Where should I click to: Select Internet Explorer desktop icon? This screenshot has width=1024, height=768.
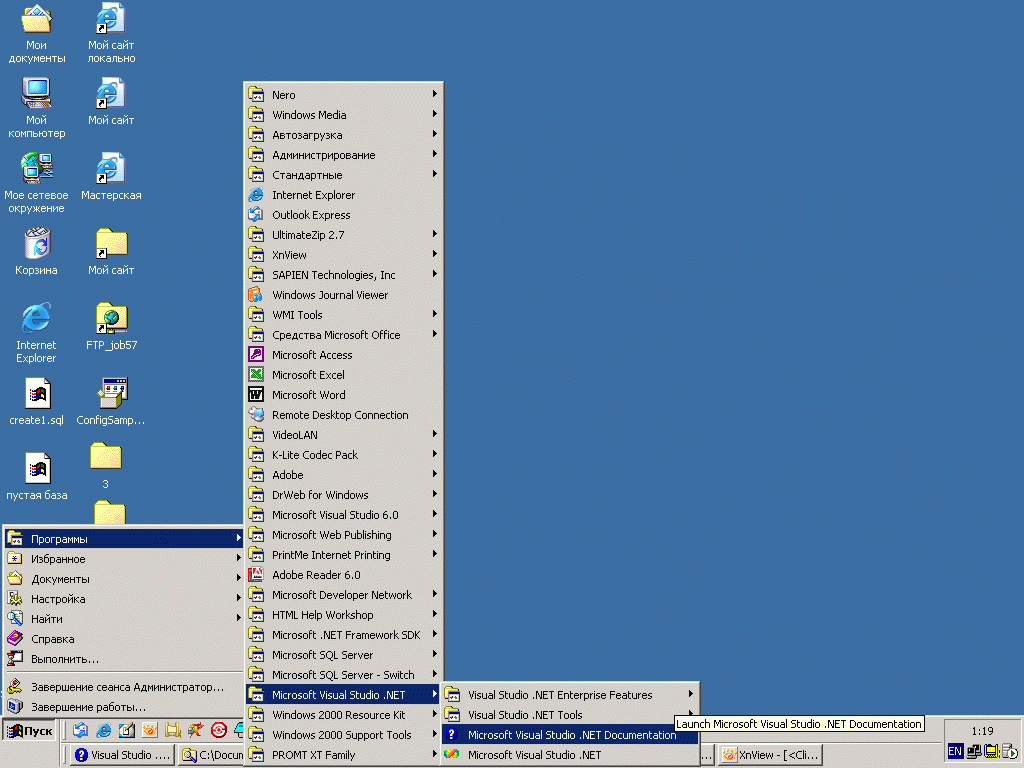(37, 333)
